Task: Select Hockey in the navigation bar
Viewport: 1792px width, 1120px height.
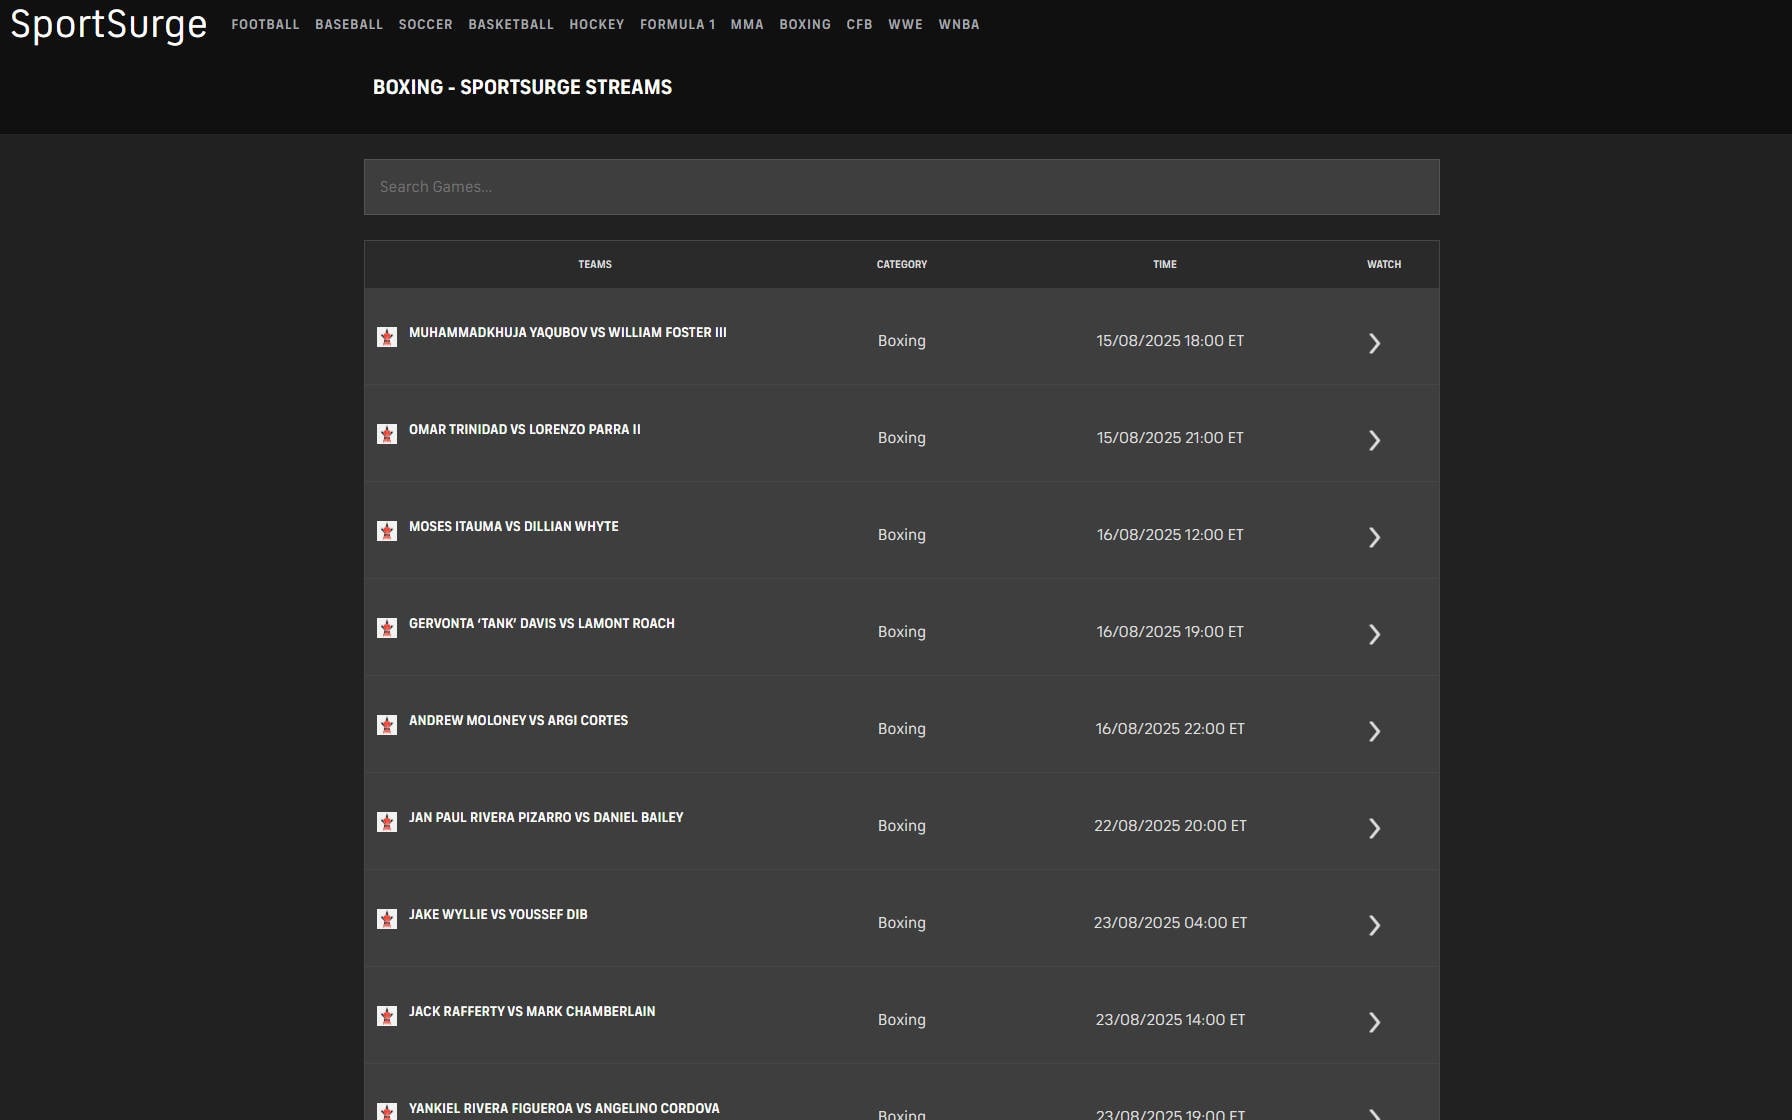Action: [597, 24]
